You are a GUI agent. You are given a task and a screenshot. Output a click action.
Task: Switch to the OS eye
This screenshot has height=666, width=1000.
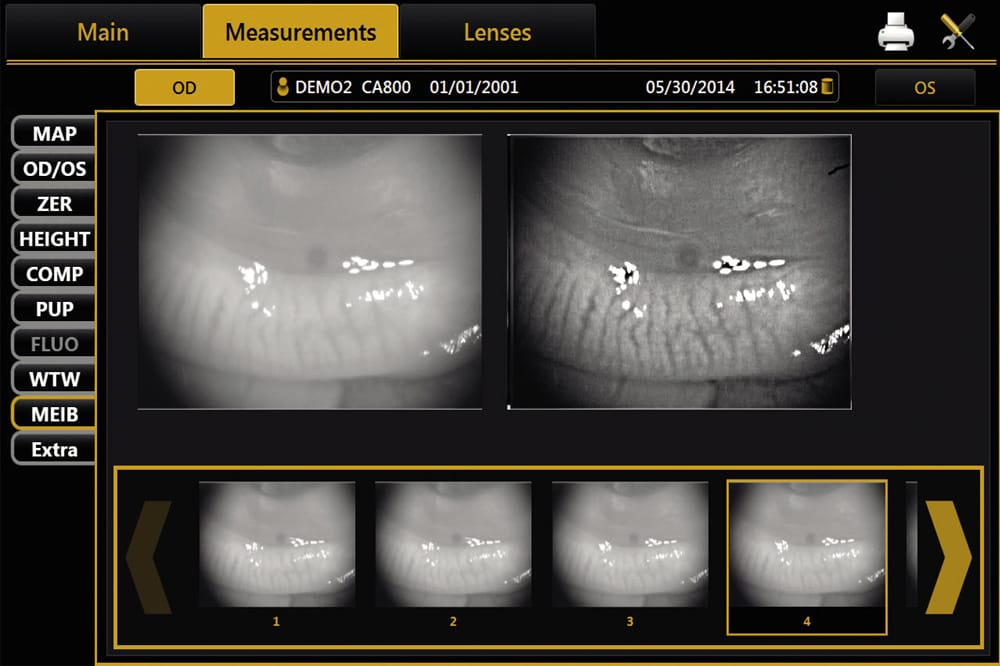point(924,87)
